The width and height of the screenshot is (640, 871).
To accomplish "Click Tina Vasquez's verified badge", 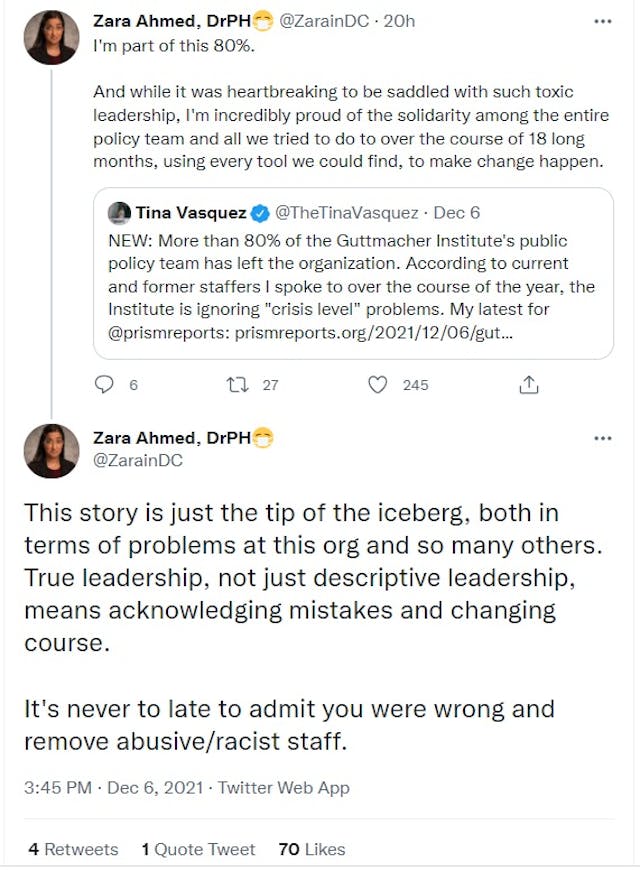I will tap(260, 212).
